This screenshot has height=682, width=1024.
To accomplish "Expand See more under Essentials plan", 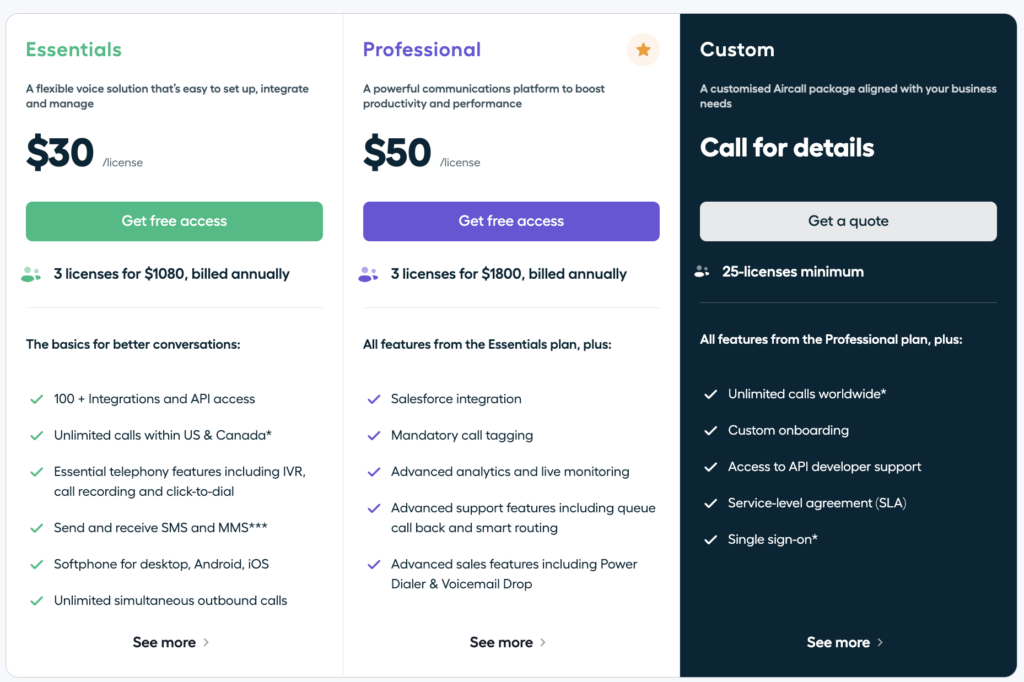I will coord(171,642).
